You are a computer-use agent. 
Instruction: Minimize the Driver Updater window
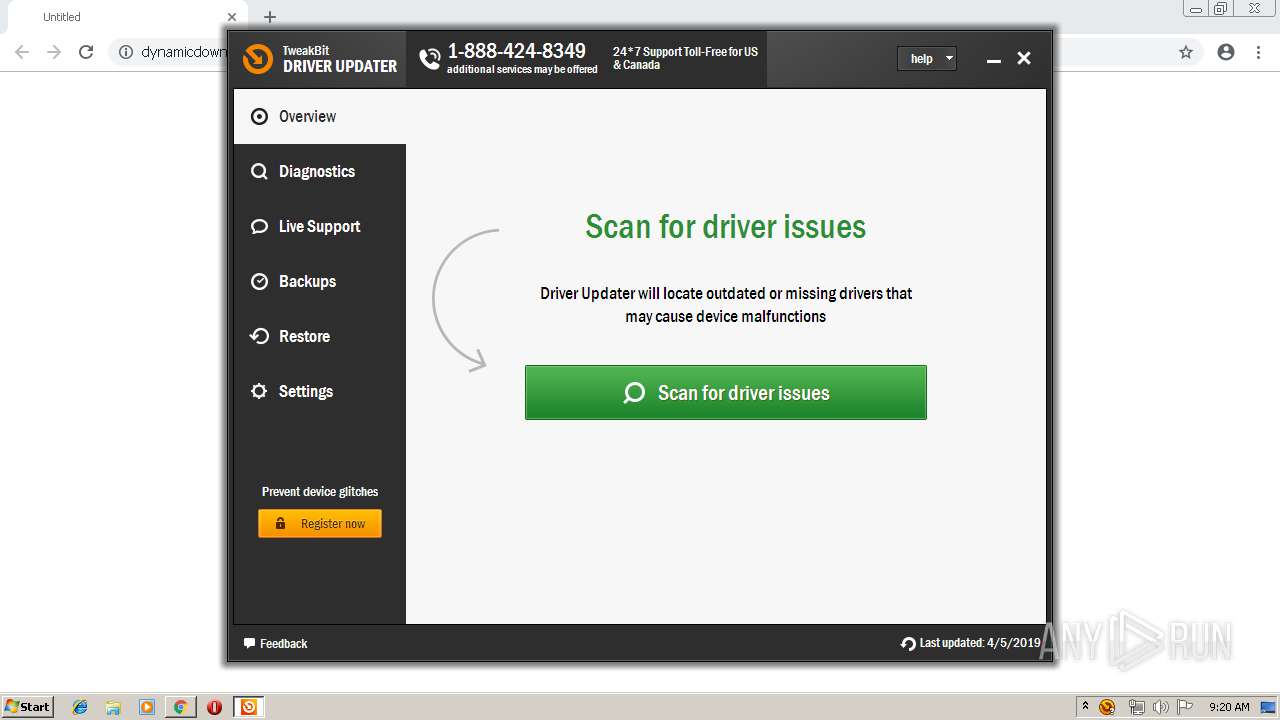pos(994,59)
